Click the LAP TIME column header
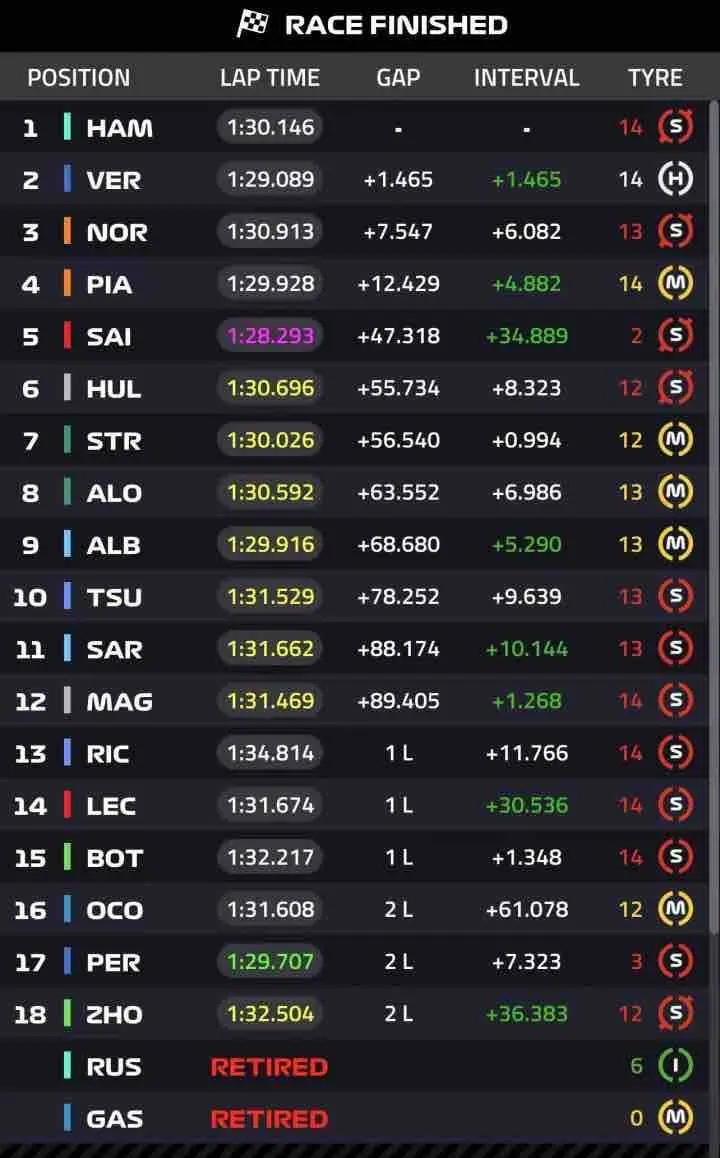 coord(270,78)
